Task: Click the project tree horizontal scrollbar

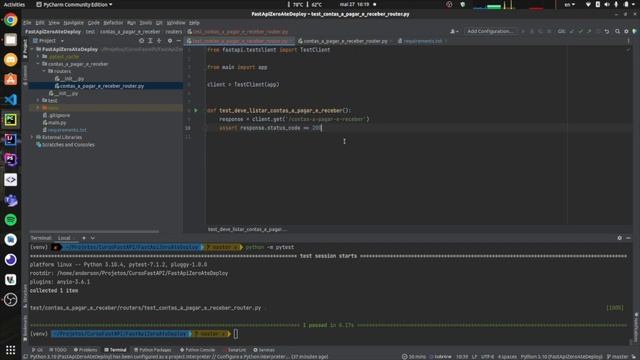Action: pos(94,231)
